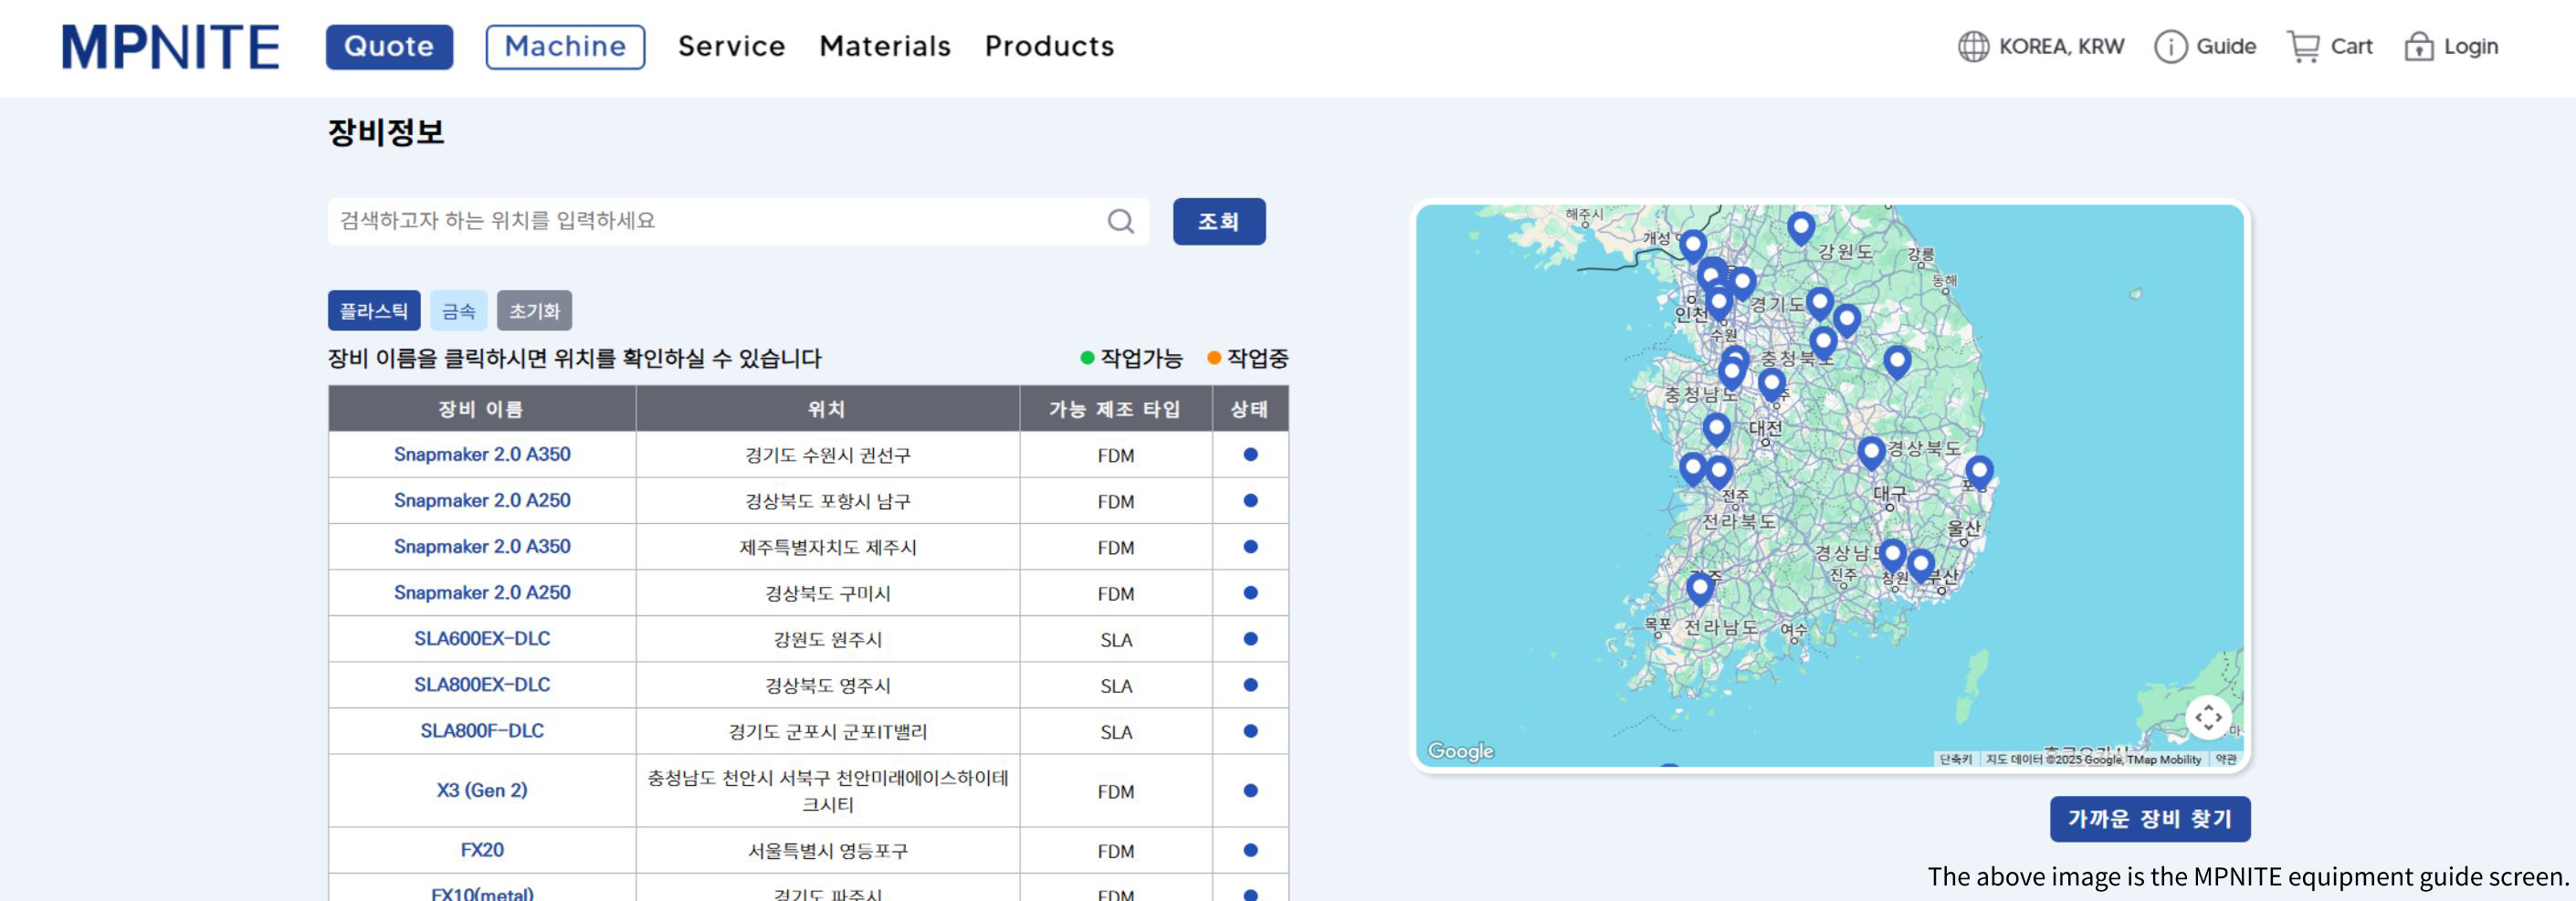The width and height of the screenshot is (2576, 901).
Task: Click the 가까운 장비 찾기 button
Action: pos(2150,819)
